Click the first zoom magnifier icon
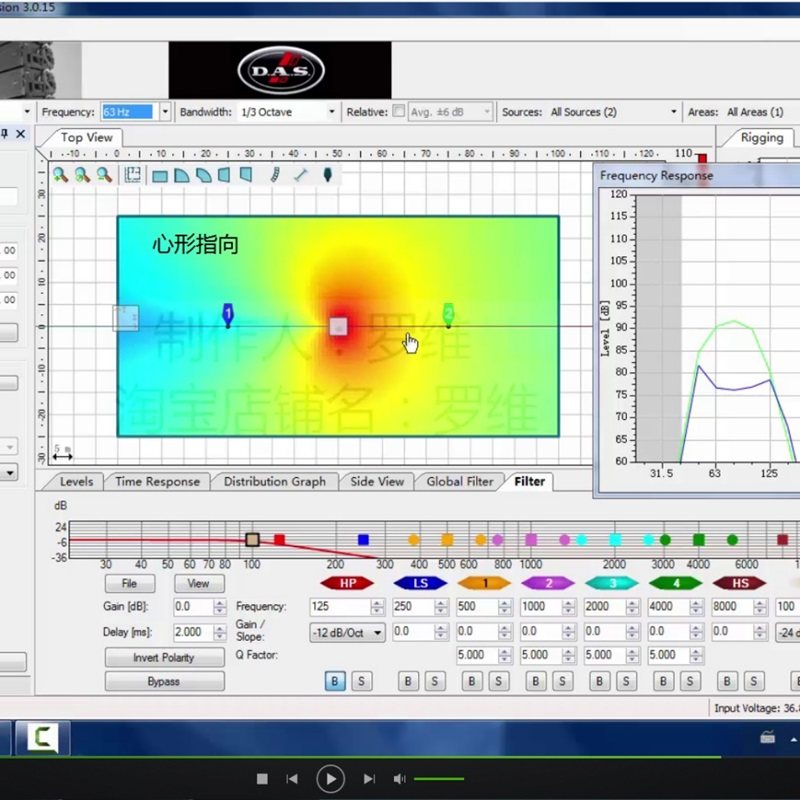 (61, 175)
